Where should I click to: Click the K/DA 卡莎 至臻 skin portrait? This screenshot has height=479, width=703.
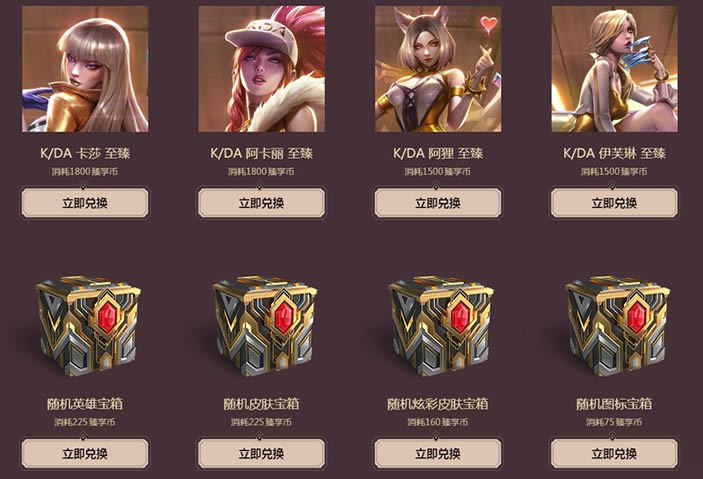(x=85, y=69)
